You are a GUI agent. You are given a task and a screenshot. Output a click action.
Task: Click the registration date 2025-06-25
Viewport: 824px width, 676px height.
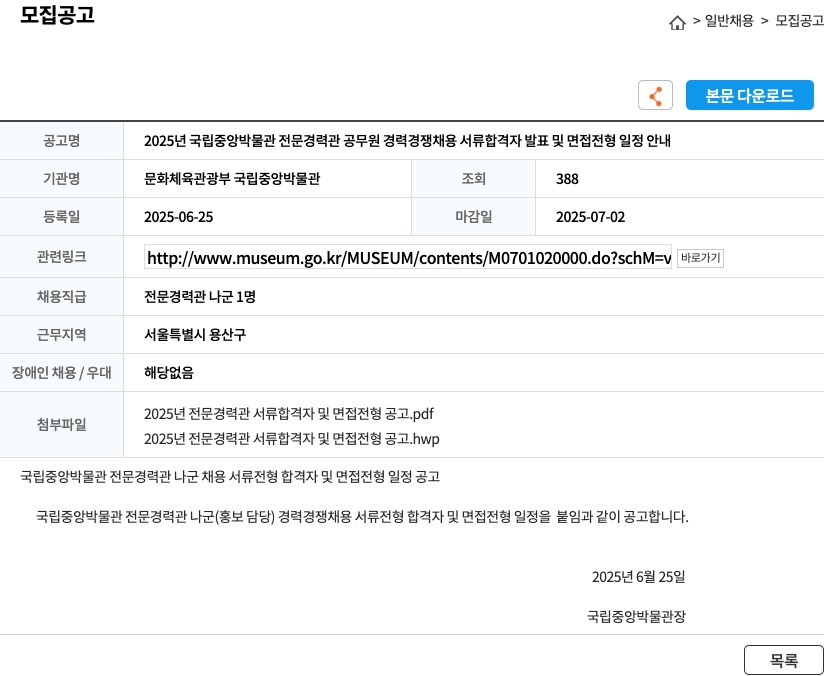click(179, 217)
